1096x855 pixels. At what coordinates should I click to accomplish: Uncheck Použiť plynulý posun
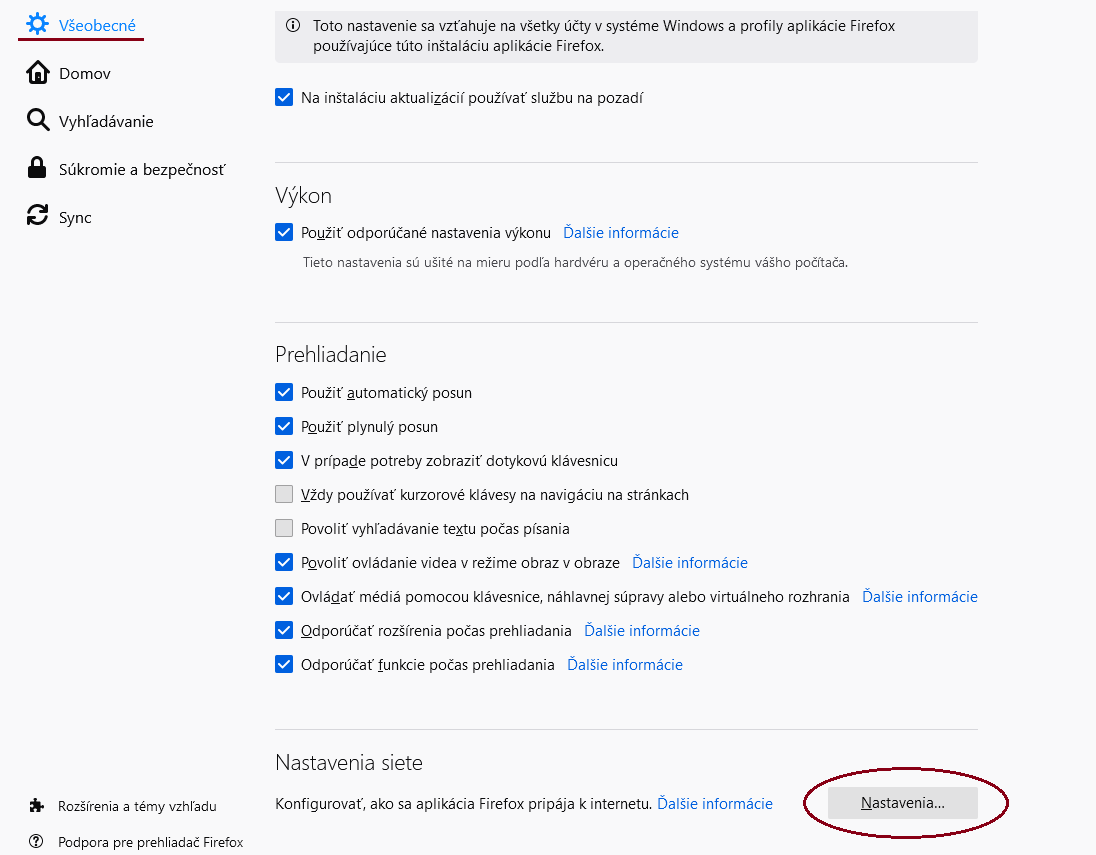click(284, 426)
